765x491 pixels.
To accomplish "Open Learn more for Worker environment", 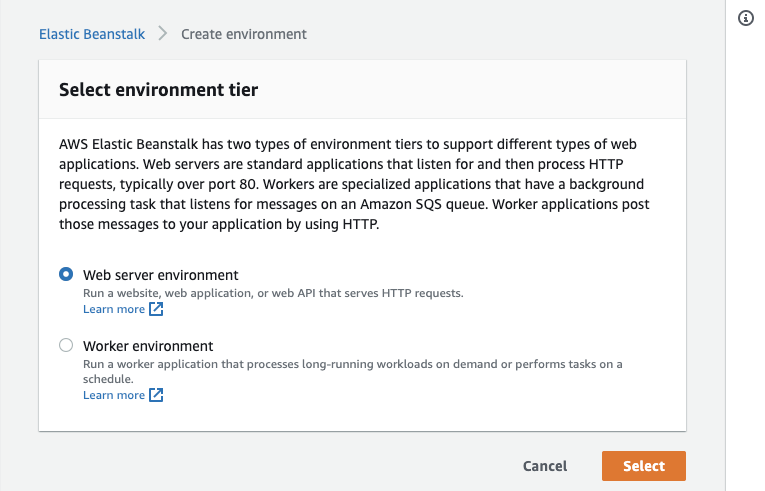I will click(x=114, y=395).
